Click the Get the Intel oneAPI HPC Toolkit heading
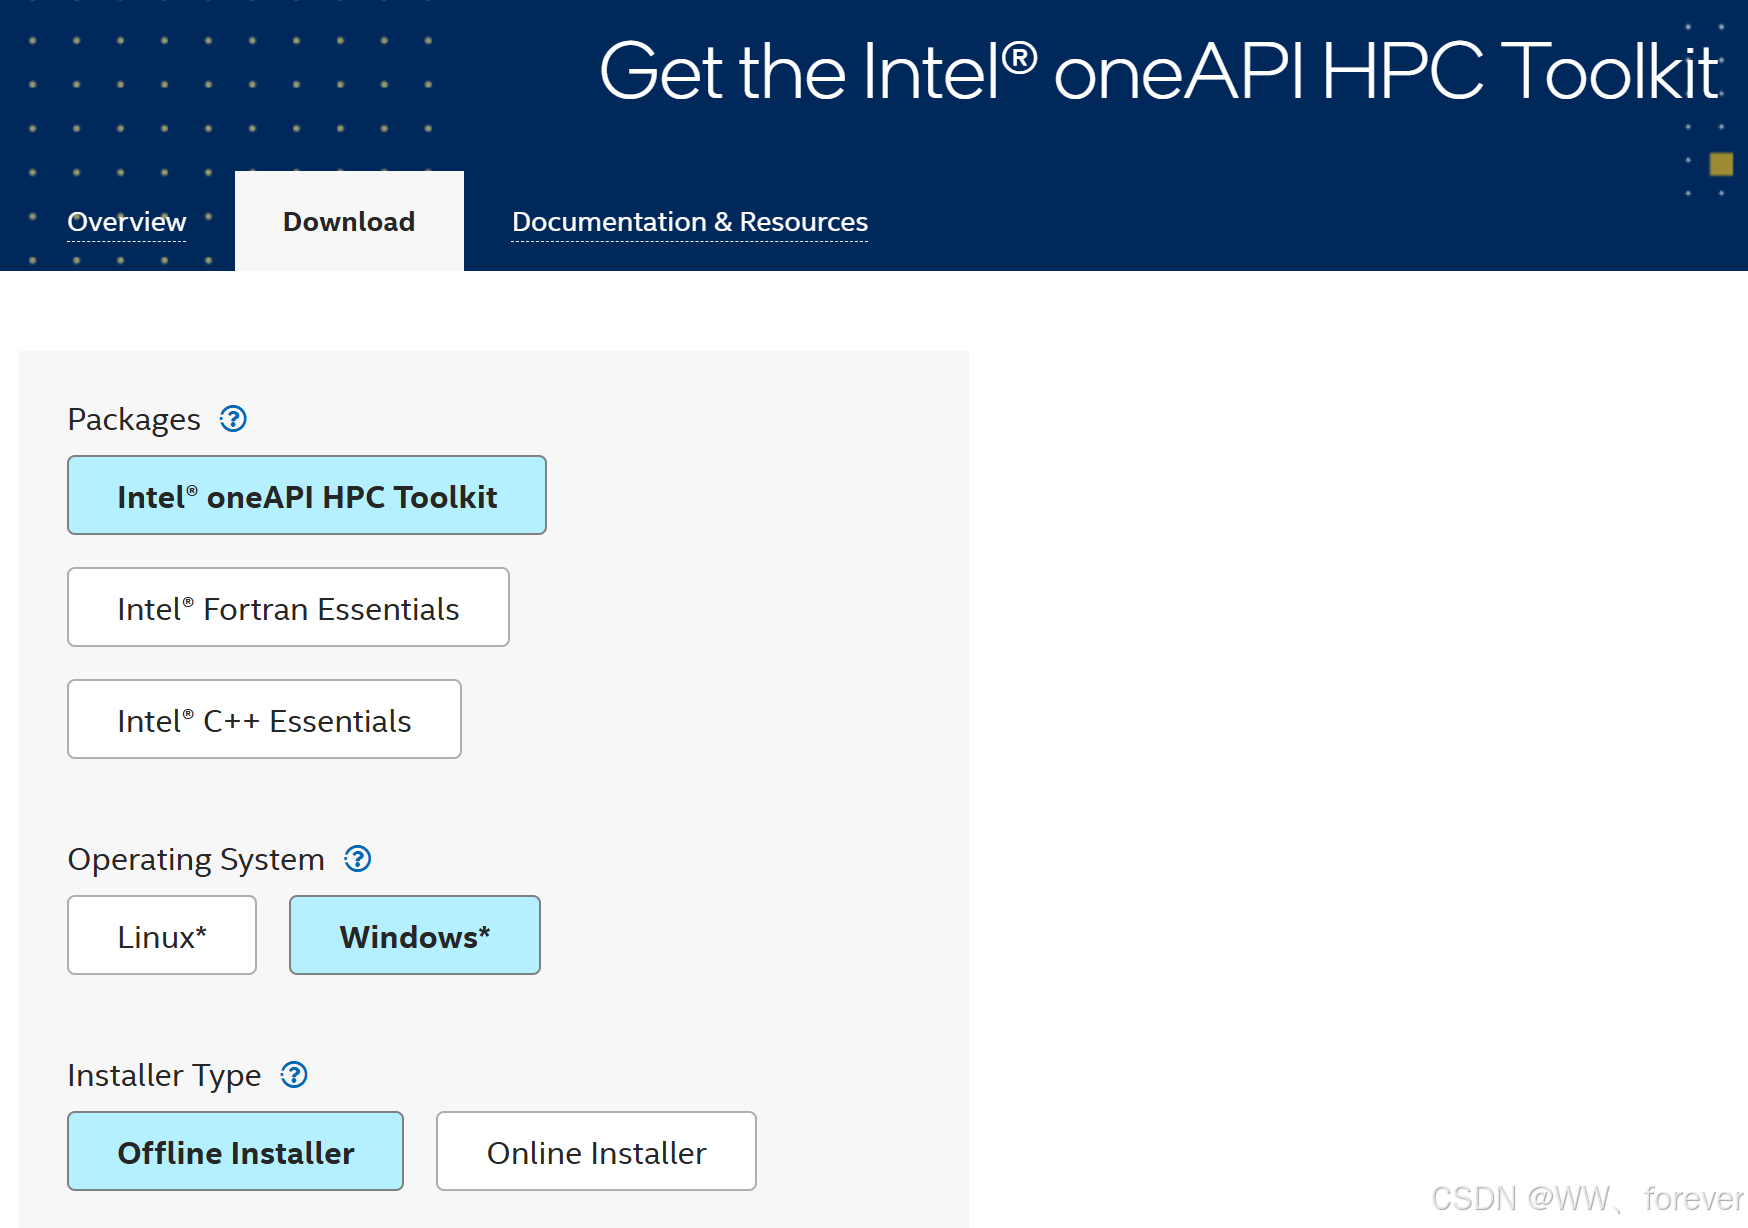 click(x=1159, y=72)
